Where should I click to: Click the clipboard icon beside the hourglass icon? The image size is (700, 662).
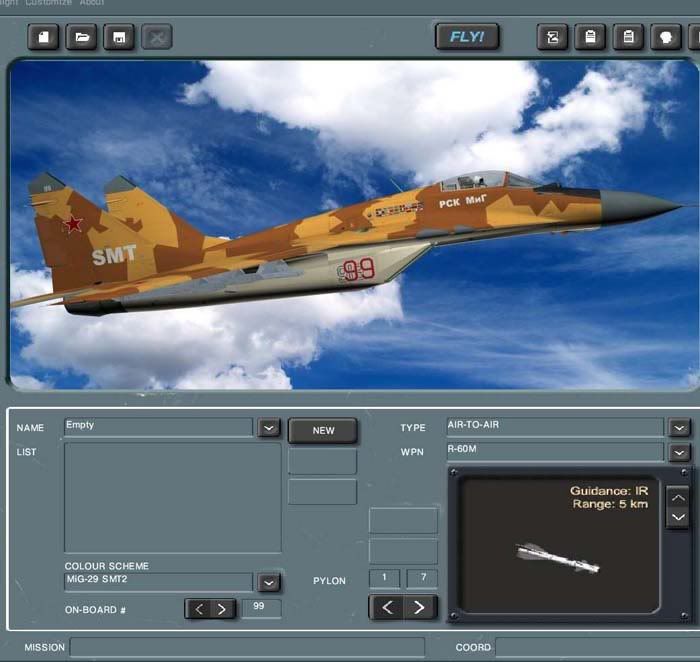(x=590, y=37)
